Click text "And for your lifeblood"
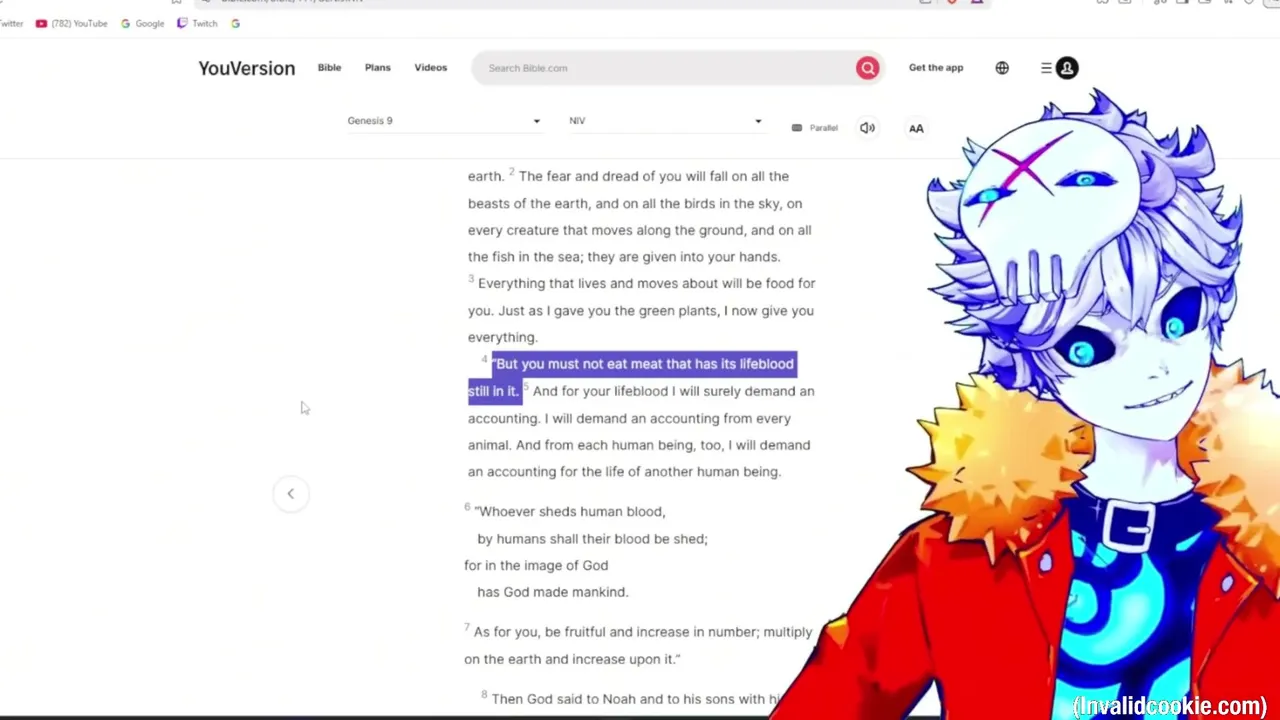This screenshot has height=720, width=1280. [600, 391]
